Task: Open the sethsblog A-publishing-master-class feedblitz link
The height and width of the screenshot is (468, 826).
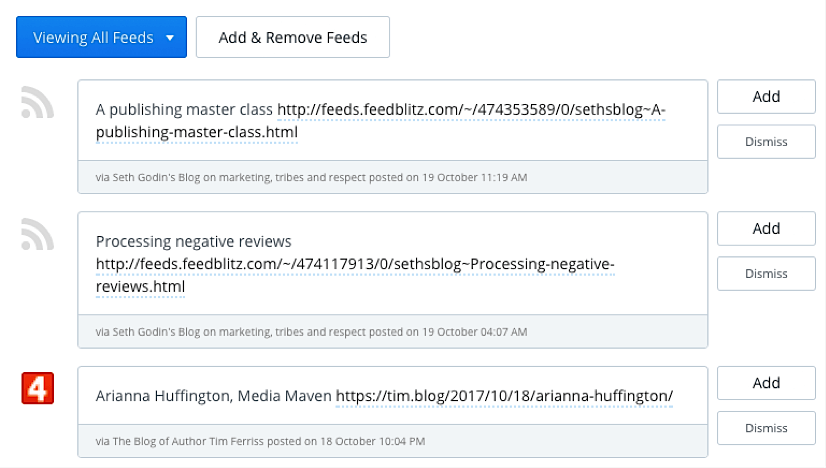Action: tap(471, 110)
